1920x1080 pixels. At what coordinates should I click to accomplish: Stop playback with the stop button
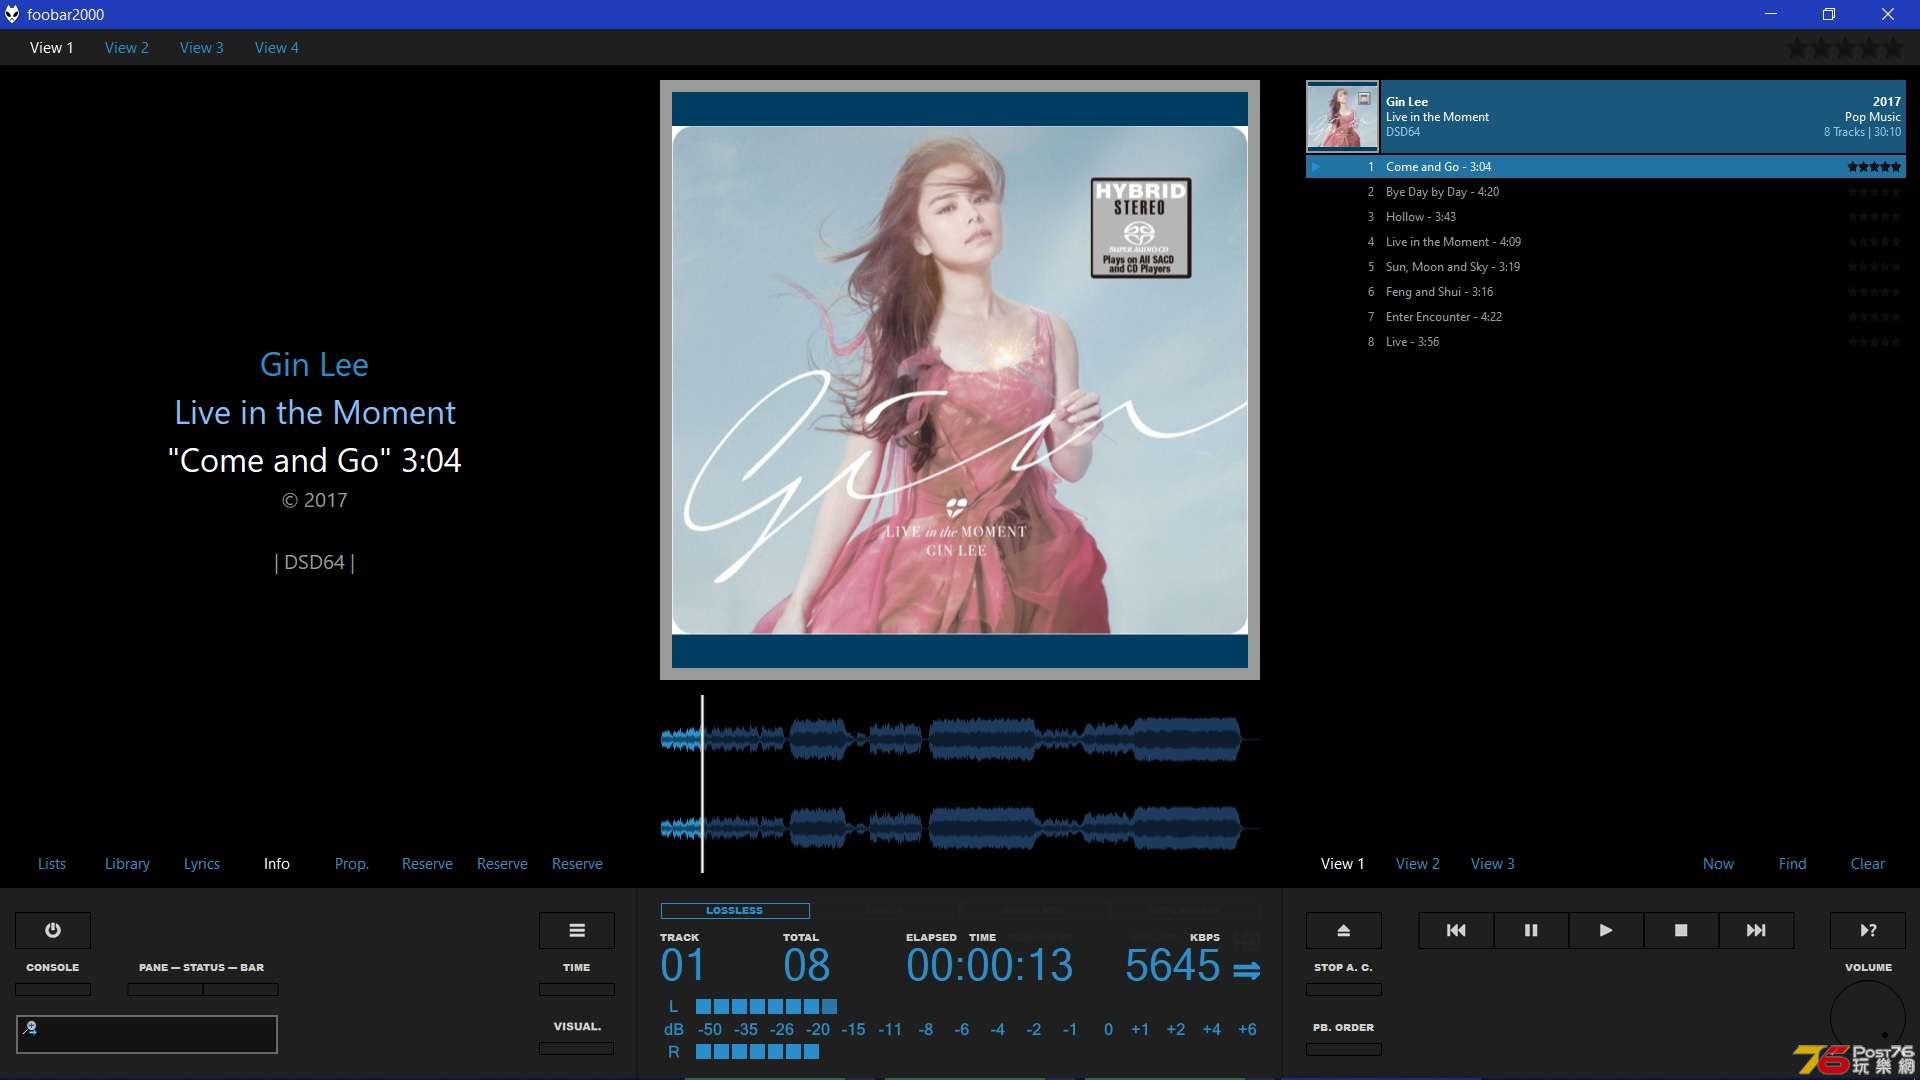pyautogui.click(x=1681, y=930)
